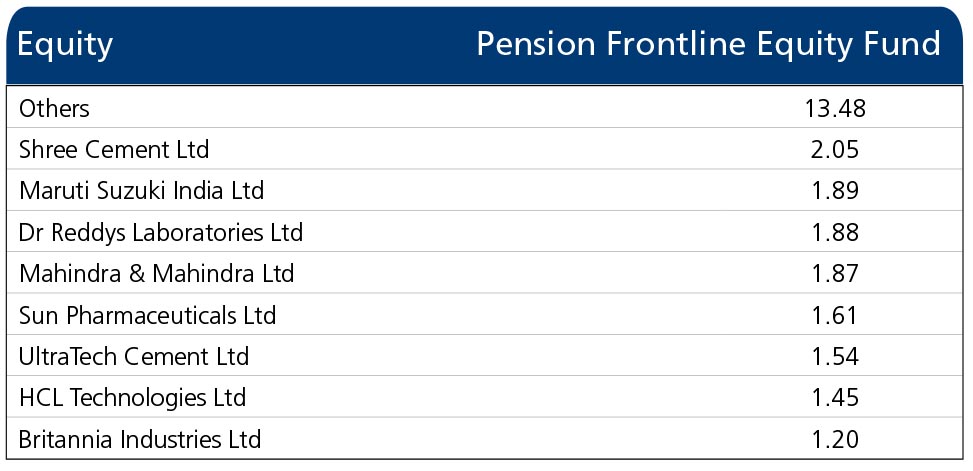Screen dimensions: 973x471
Task: Select the Equity column header
Action: click(65, 45)
